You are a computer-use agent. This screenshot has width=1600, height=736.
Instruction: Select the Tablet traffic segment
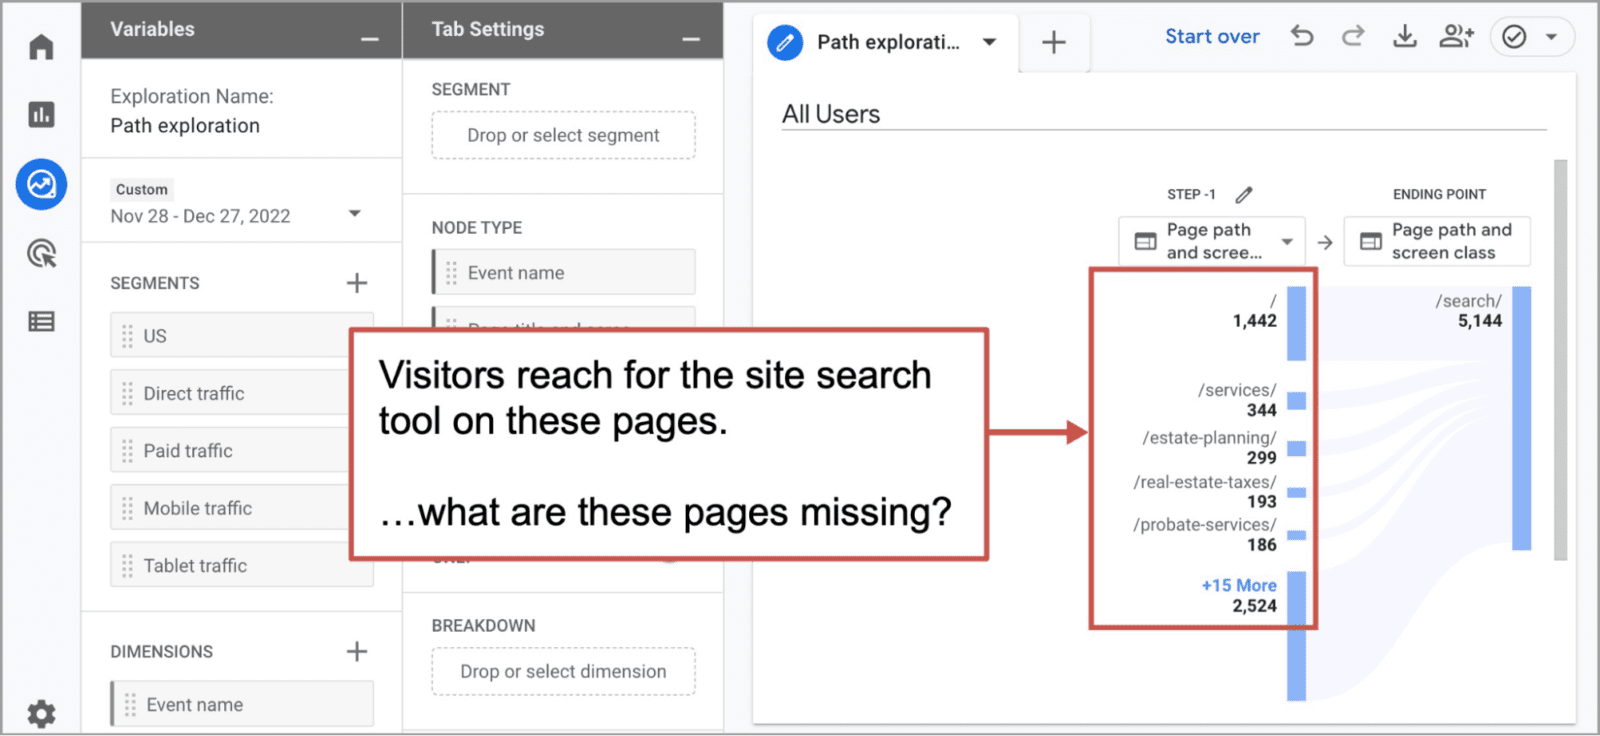pos(241,565)
